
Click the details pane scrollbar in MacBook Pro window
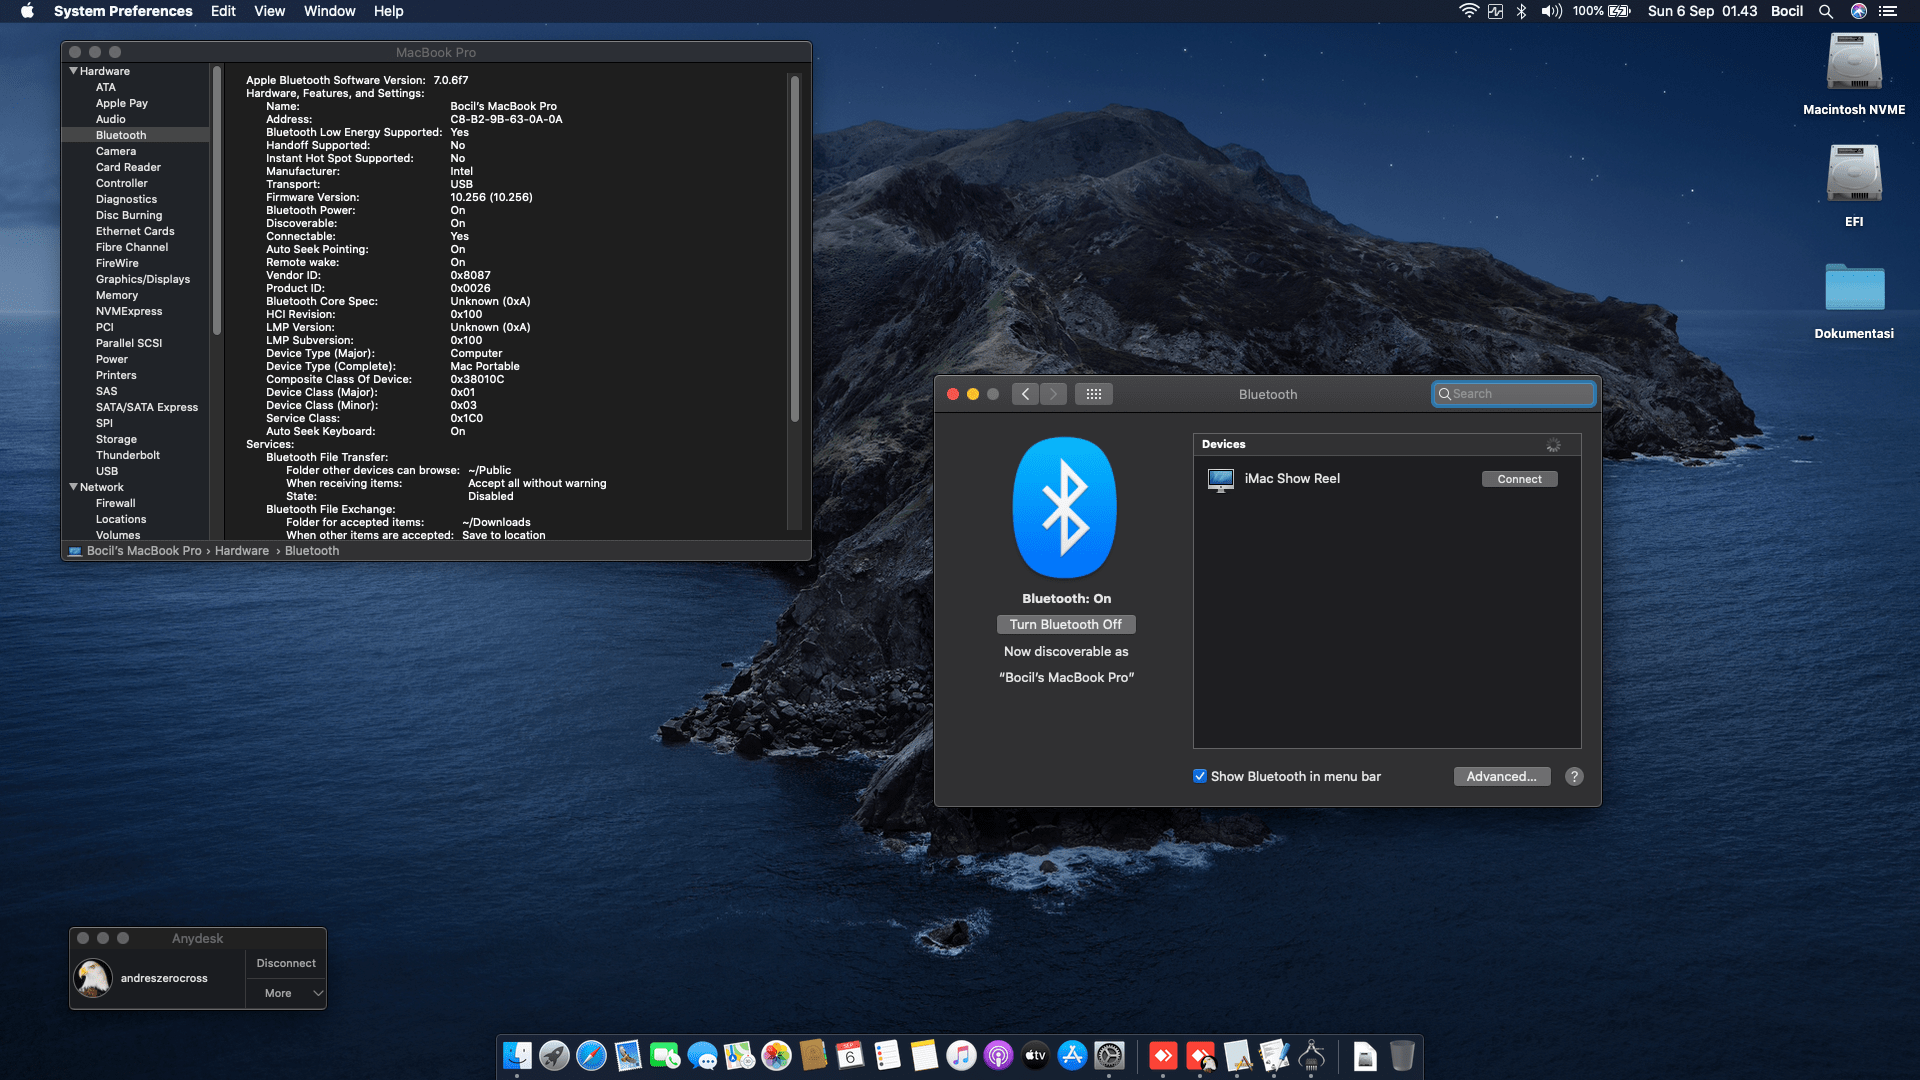(x=795, y=249)
